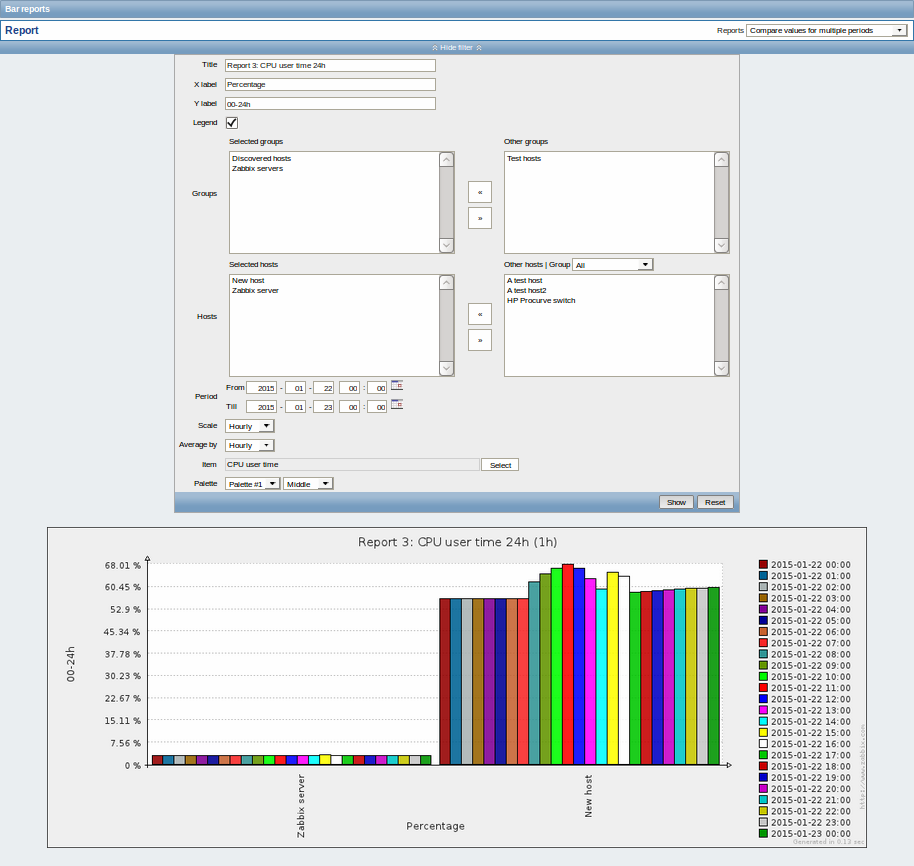This screenshot has height=866, width=914.
Task: Open the Reports type dropdown
Action: point(827,30)
